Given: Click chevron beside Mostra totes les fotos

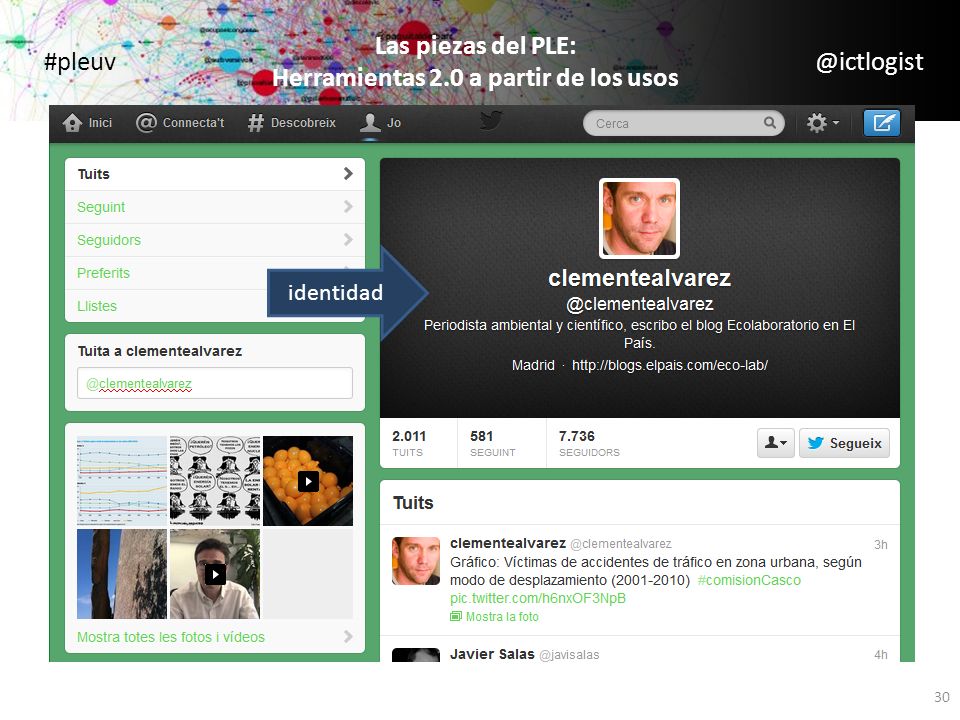Looking at the screenshot, I should (x=348, y=637).
